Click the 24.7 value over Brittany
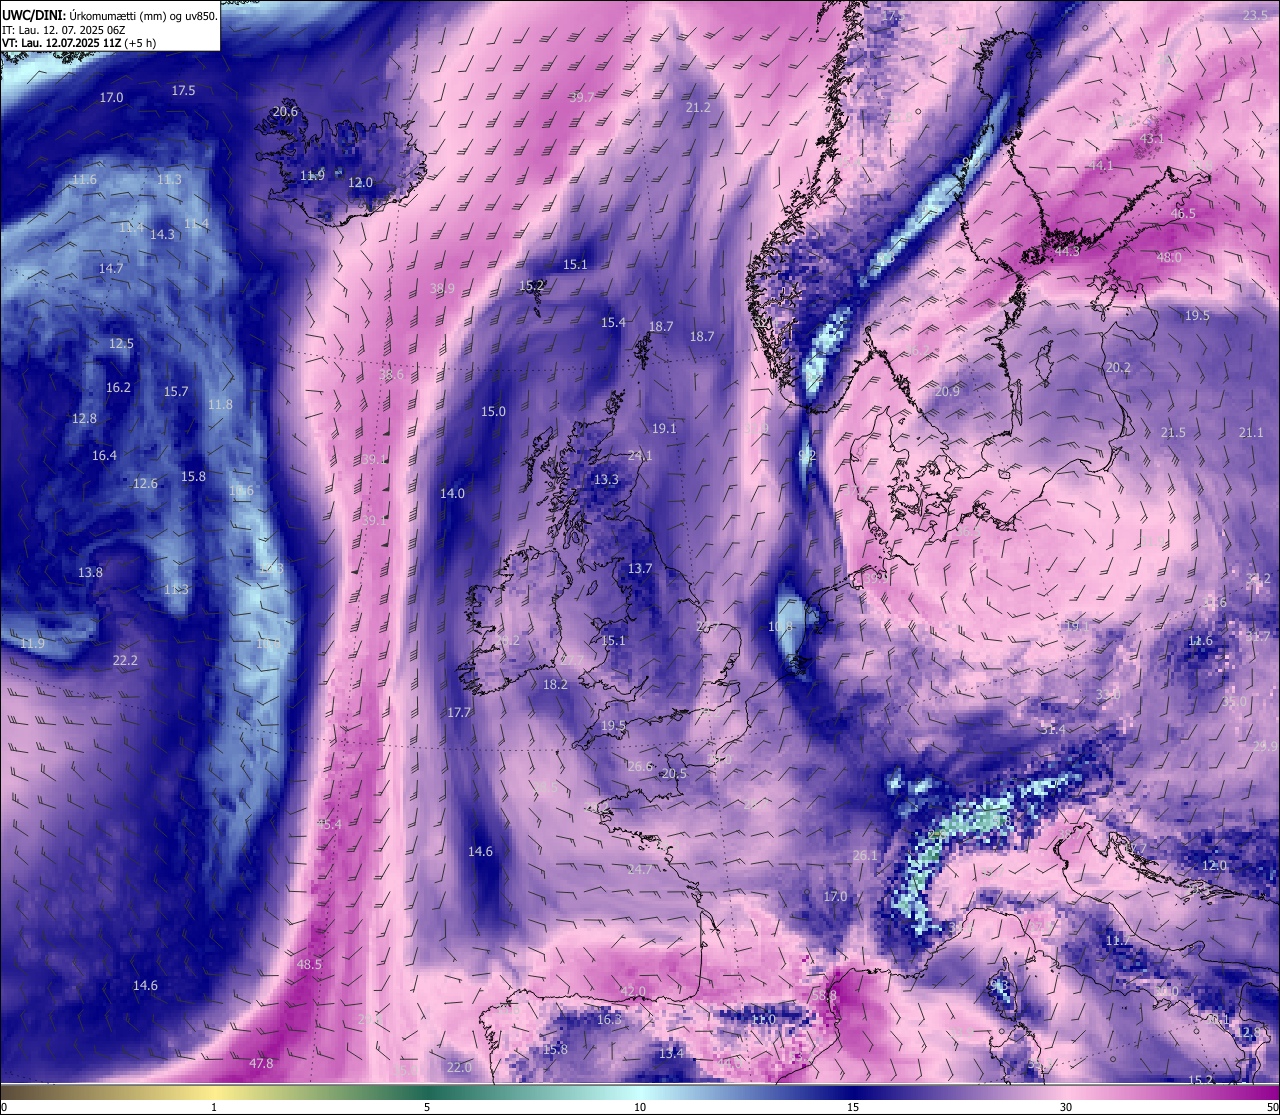 639,870
